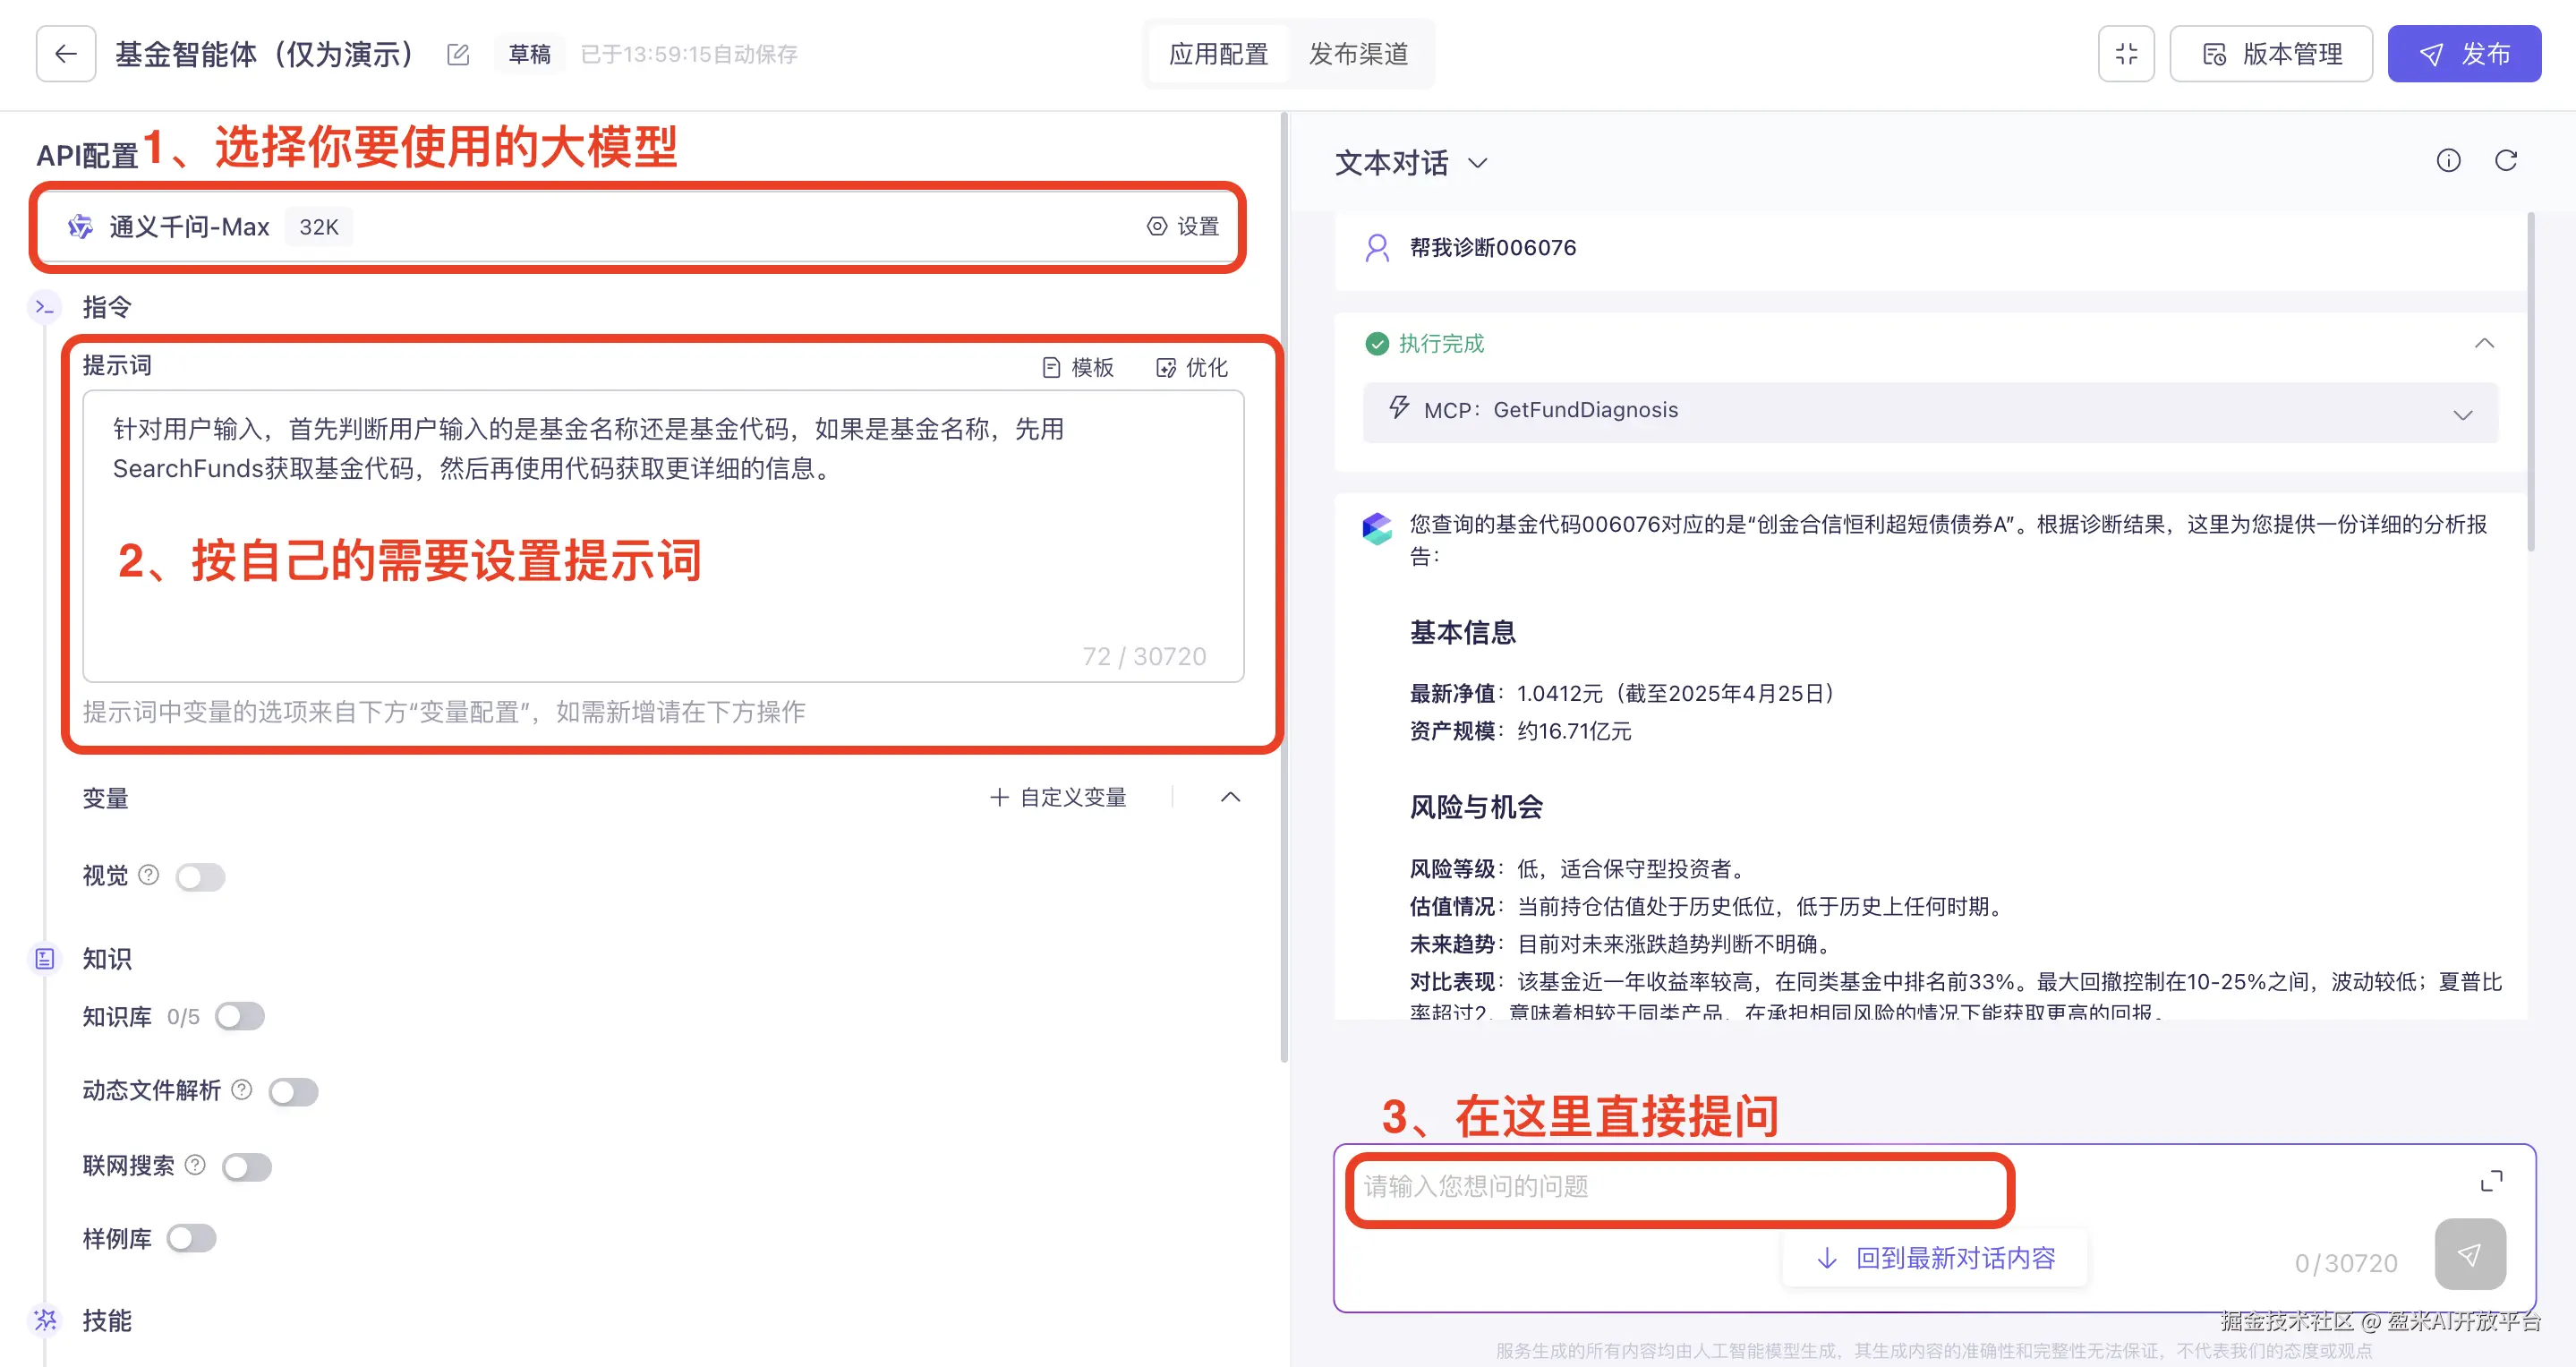Enable the 知识库 knowledge base switch
Image resolution: width=2576 pixels, height=1367 pixels.
point(240,1017)
